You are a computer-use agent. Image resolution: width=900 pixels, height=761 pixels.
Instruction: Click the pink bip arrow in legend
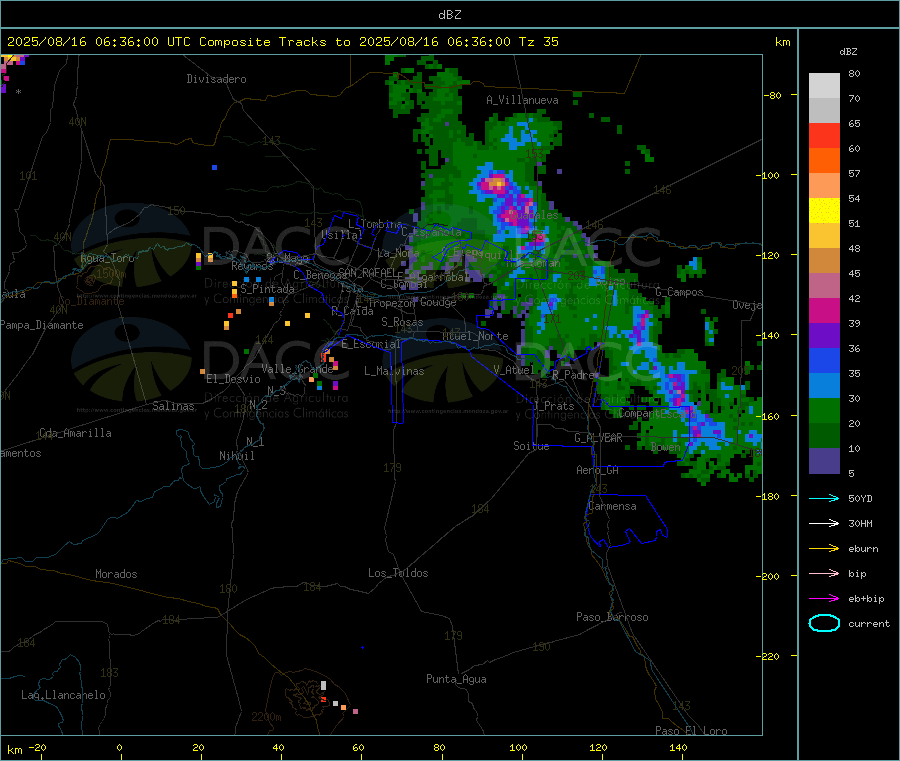(x=824, y=573)
